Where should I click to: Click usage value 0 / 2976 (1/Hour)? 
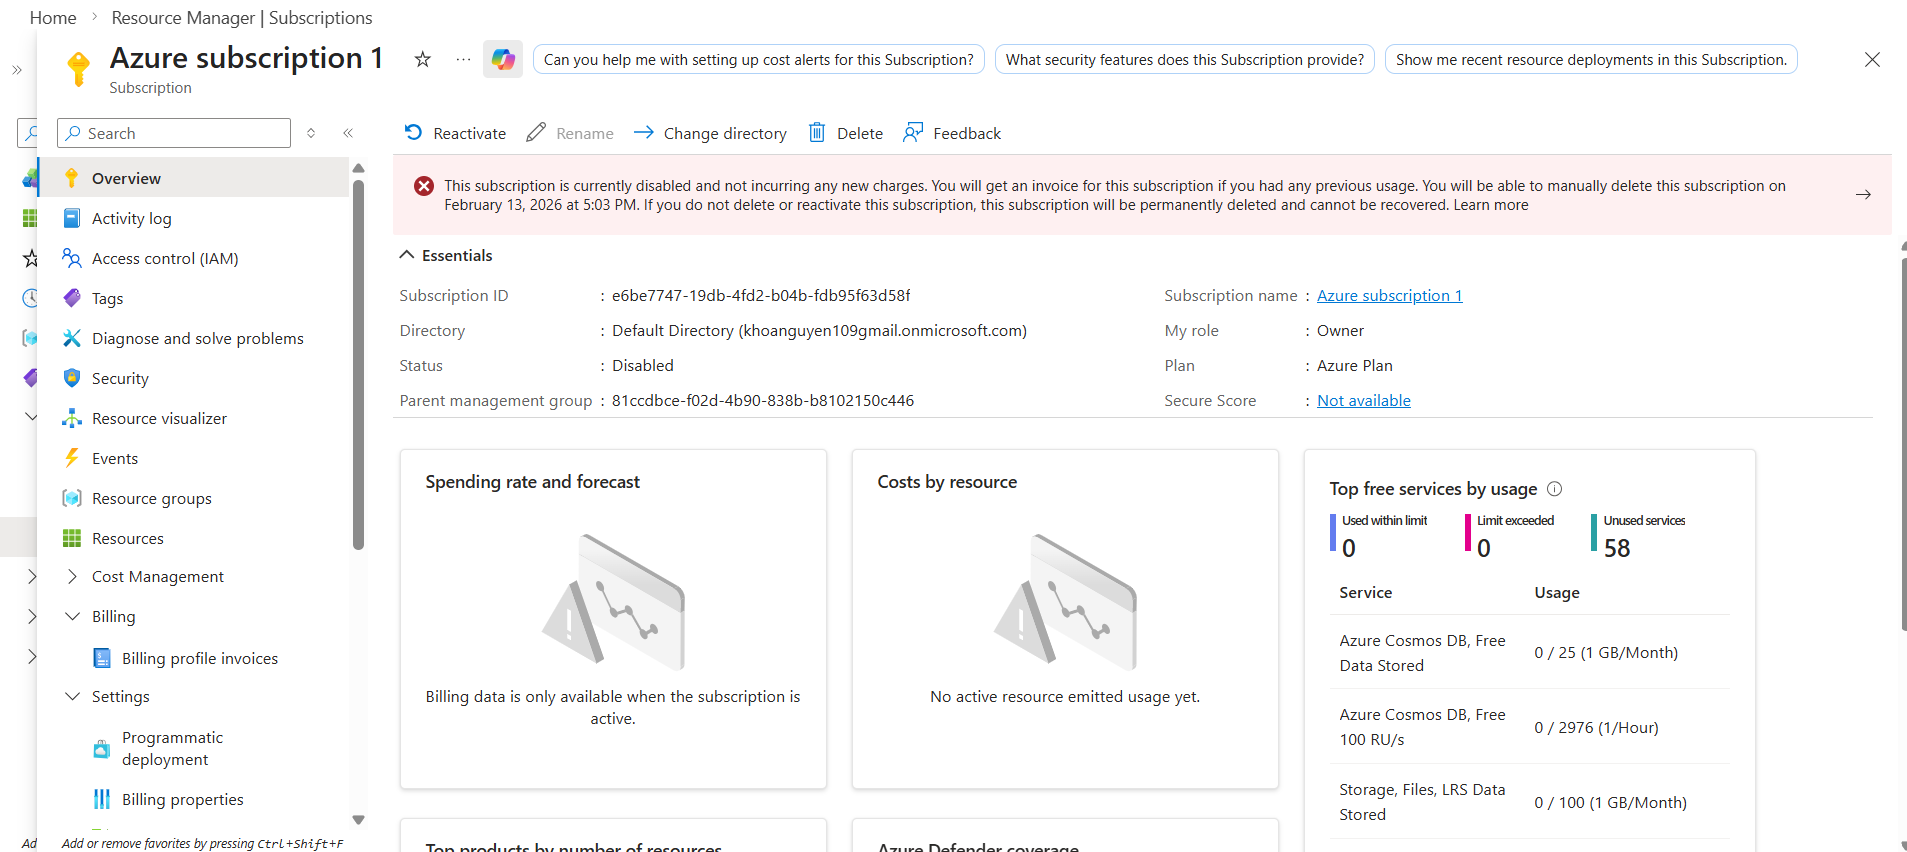(1596, 727)
